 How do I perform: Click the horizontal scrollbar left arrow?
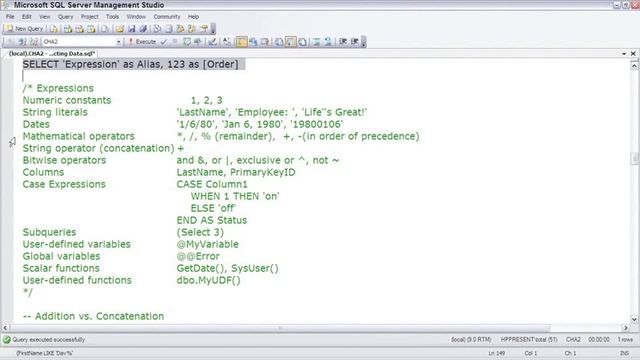(x=5, y=328)
